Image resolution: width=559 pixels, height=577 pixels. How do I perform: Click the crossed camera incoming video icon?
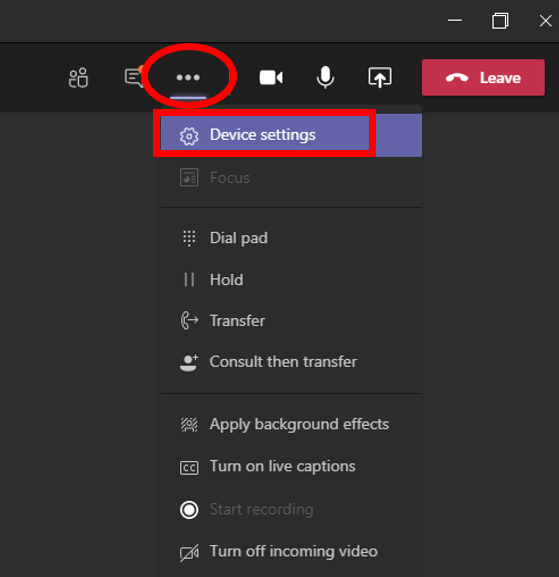tap(189, 553)
